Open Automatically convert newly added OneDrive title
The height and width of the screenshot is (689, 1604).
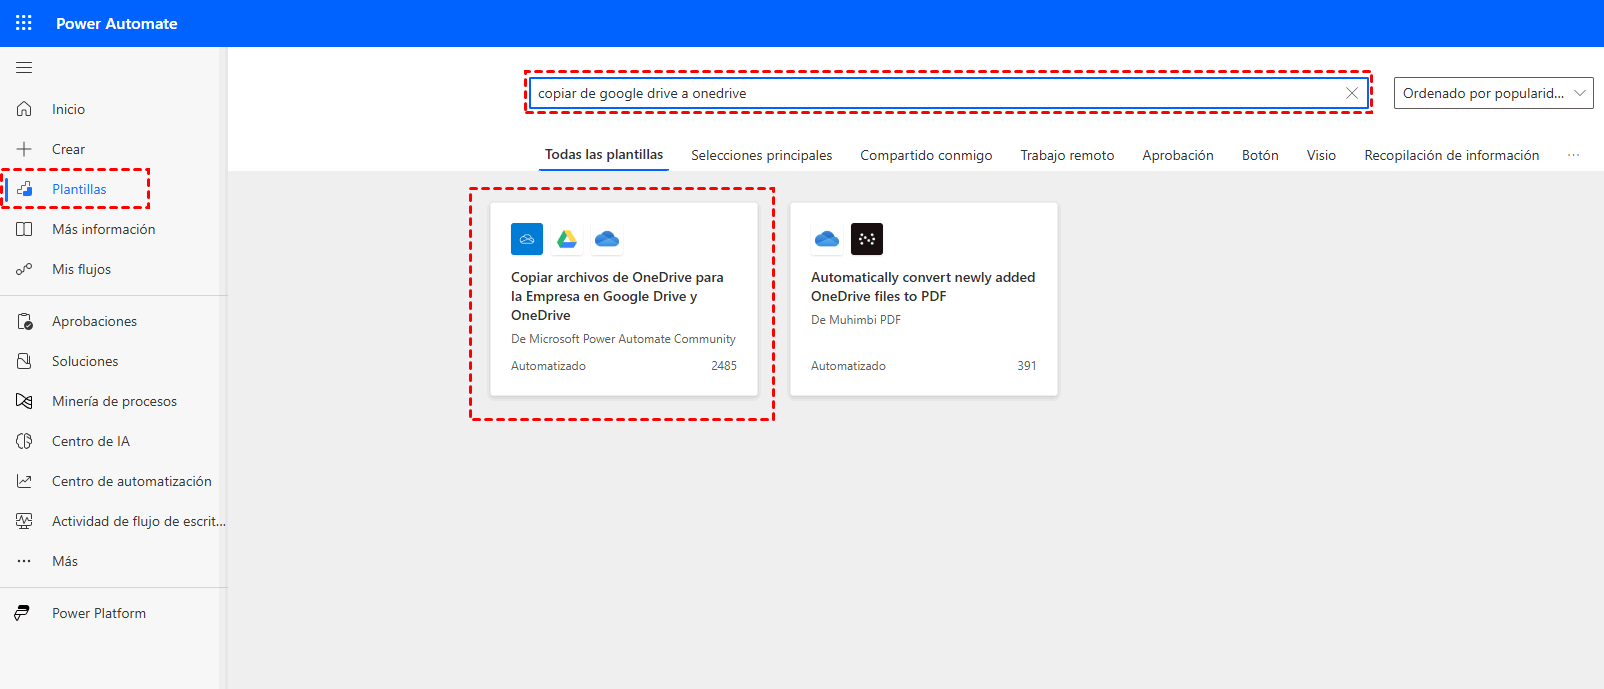923,287
